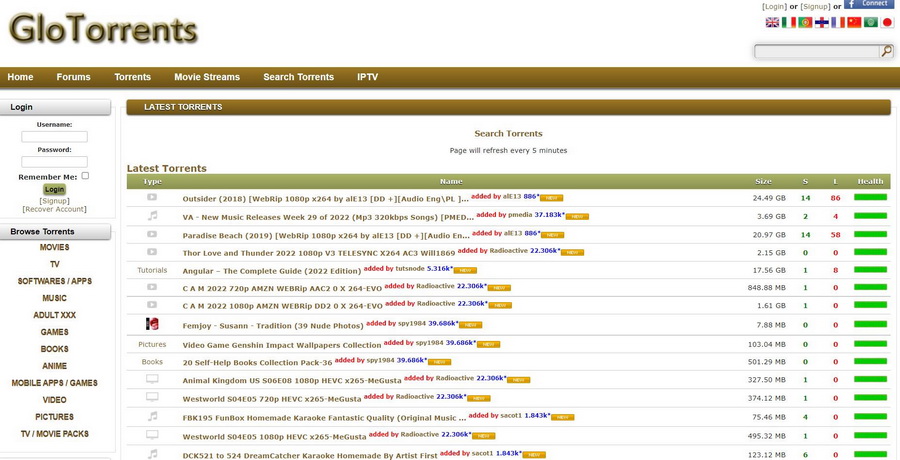Select the Portuguese flag icon
The width and height of the screenshot is (900, 460).
[805, 22]
